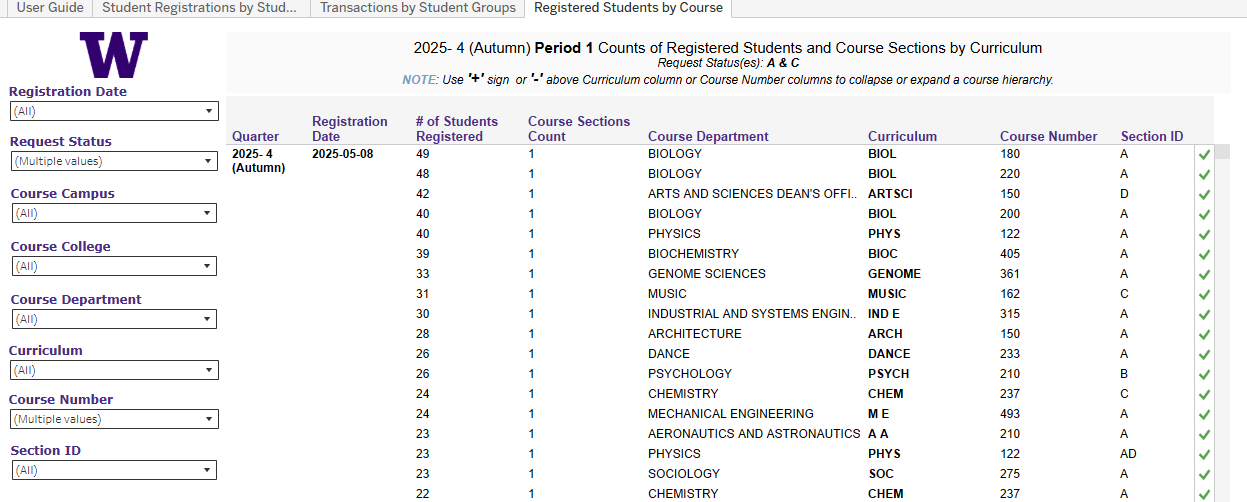Click the green checkmark in the PSYCH 210 row
This screenshot has height=502, width=1247.
tap(1204, 374)
